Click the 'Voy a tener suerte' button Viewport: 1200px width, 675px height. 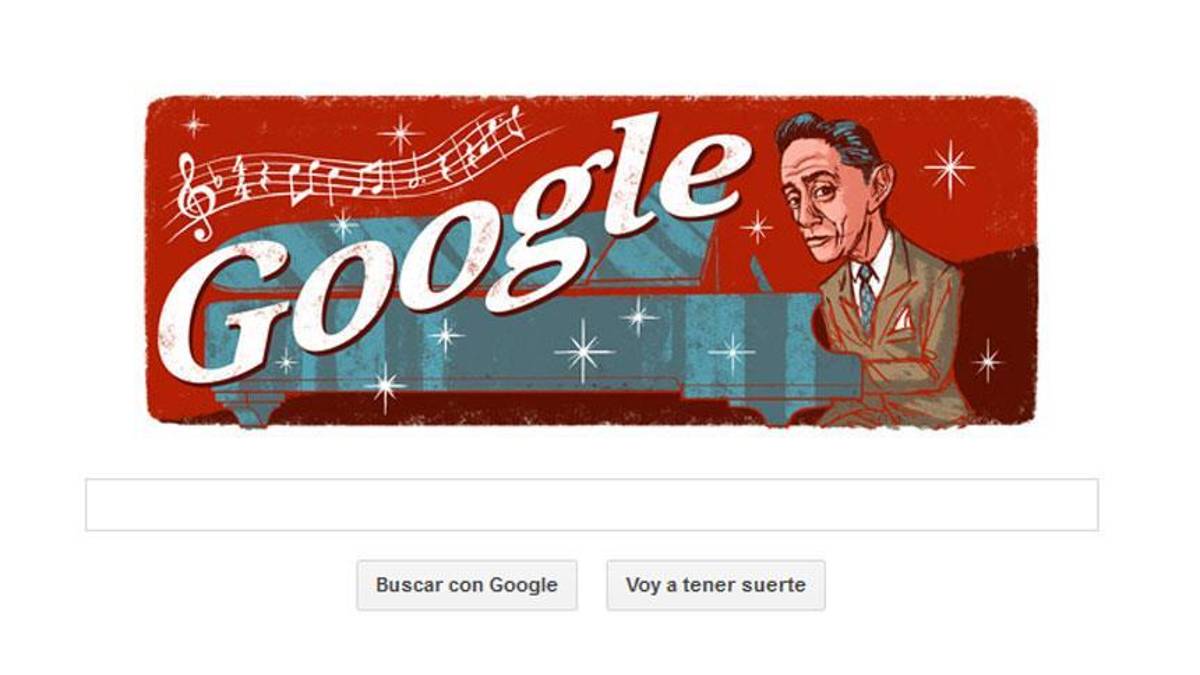716,585
